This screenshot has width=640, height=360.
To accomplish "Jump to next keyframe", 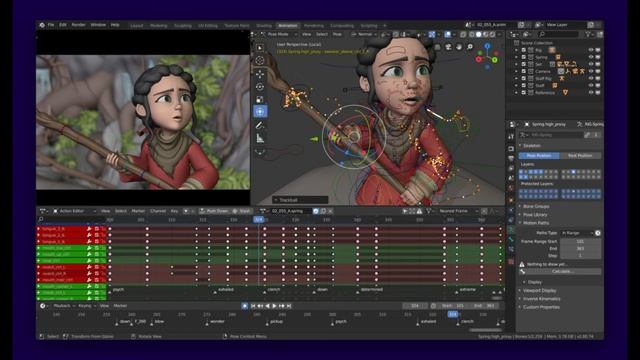I will click(x=282, y=306).
